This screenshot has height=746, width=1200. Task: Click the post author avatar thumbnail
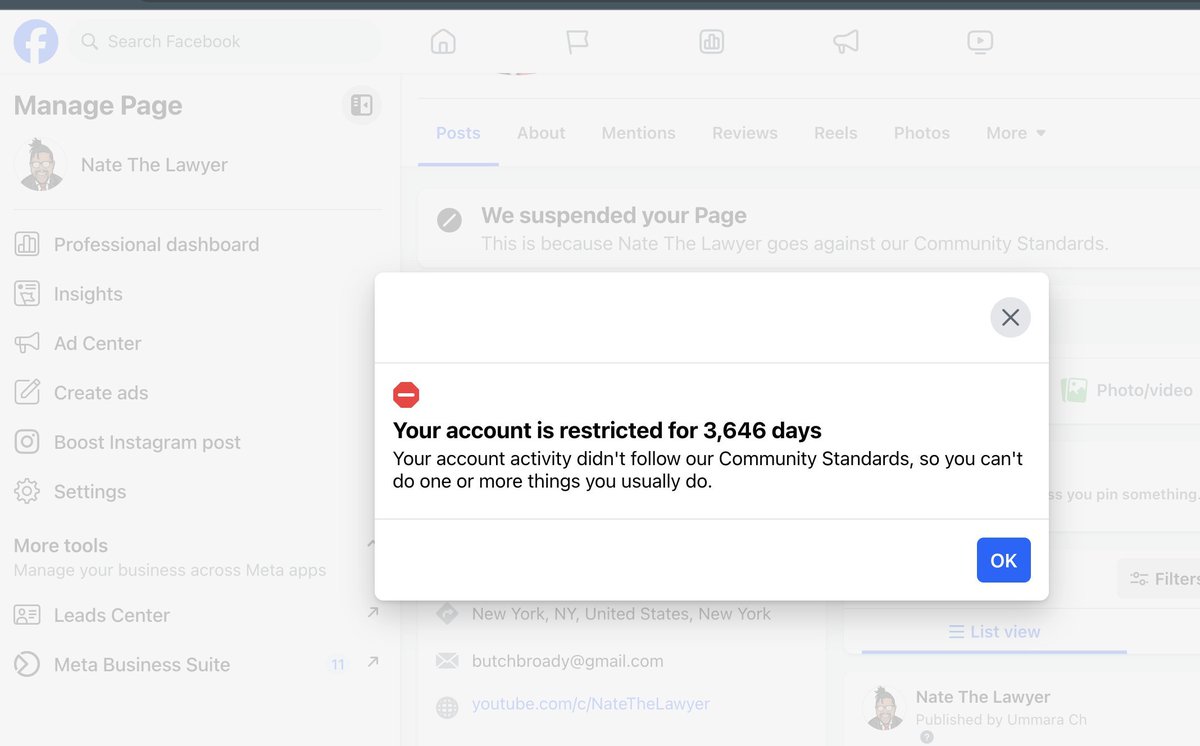(884, 709)
